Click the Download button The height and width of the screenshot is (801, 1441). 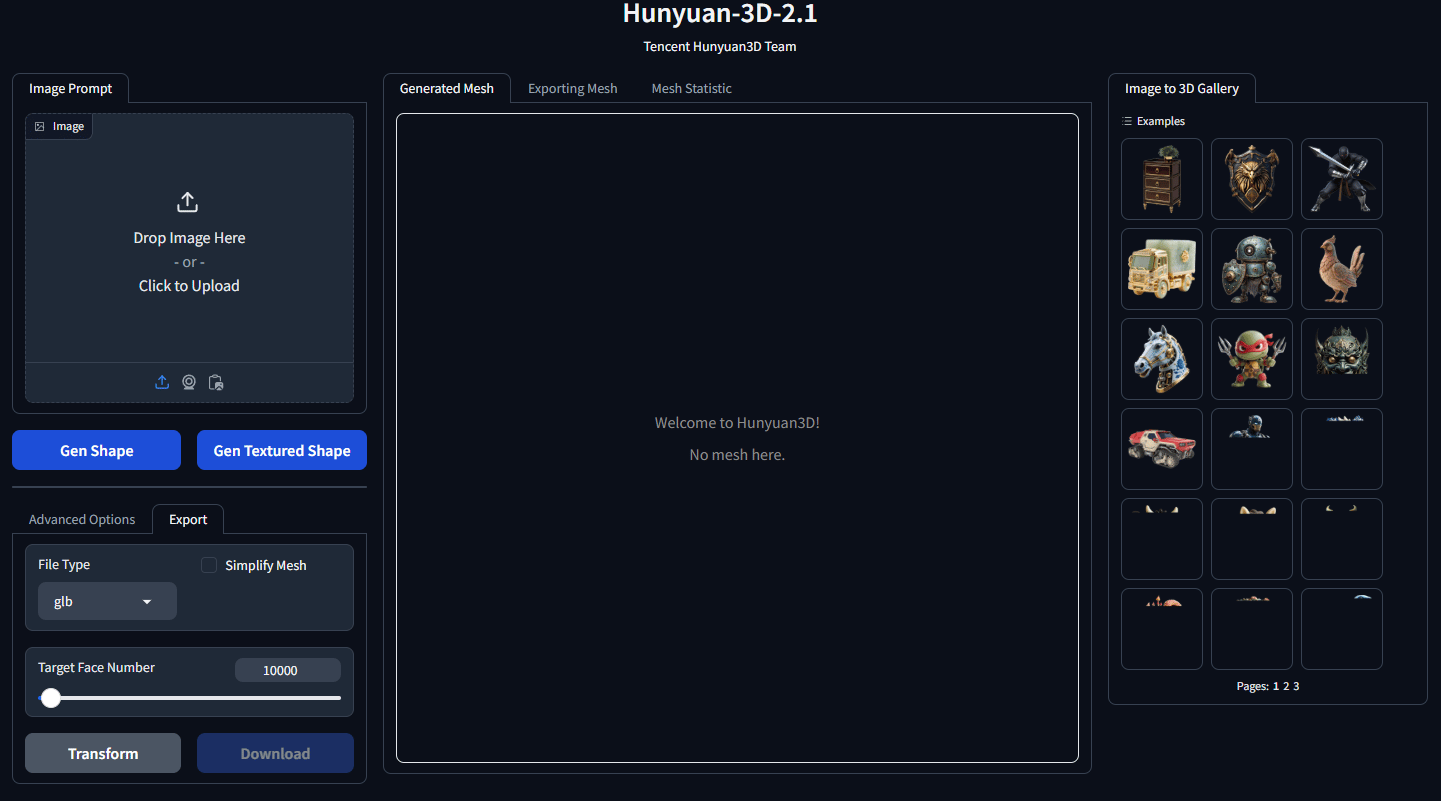point(275,753)
